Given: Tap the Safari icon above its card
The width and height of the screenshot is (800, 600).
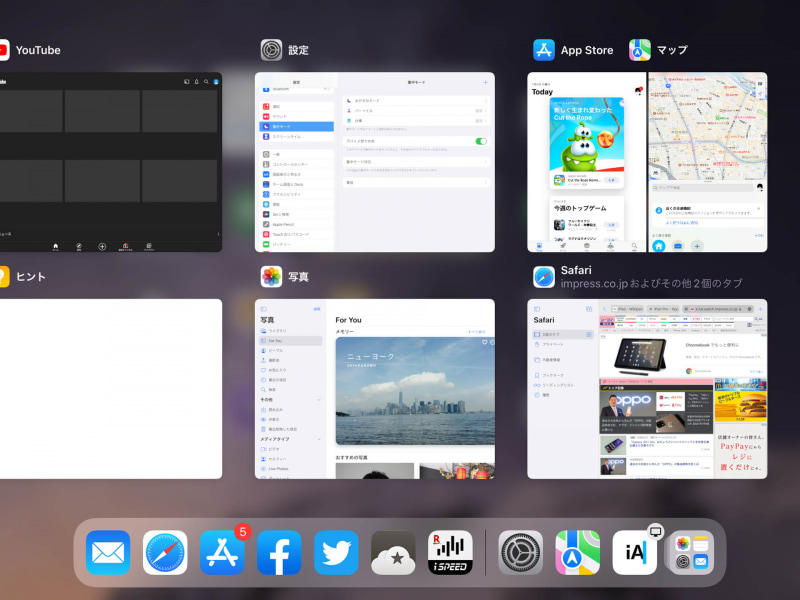Looking at the screenshot, I should pyautogui.click(x=544, y=277).
